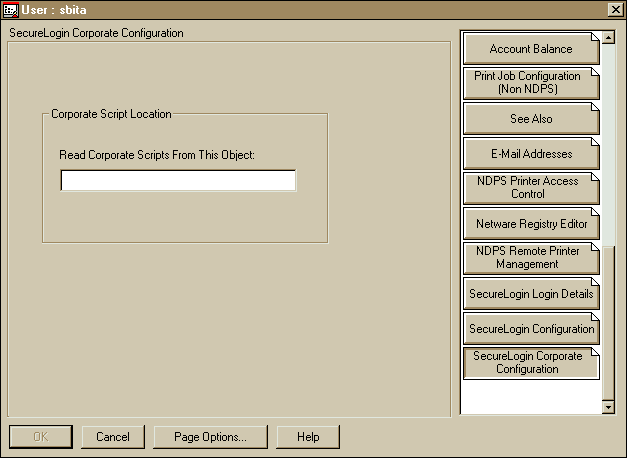Close the User sbita window
Viewport: 627px width, 458px height.
[x=616, y=10]
